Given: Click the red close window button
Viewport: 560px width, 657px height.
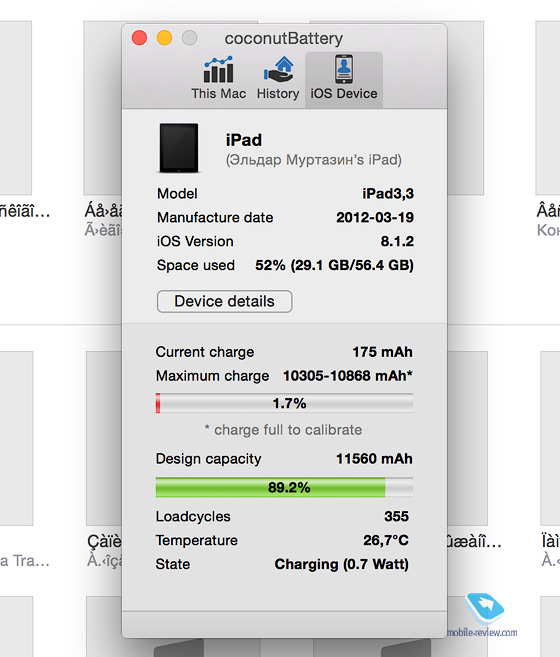Looking at the screenshot, I should point(139,38).
